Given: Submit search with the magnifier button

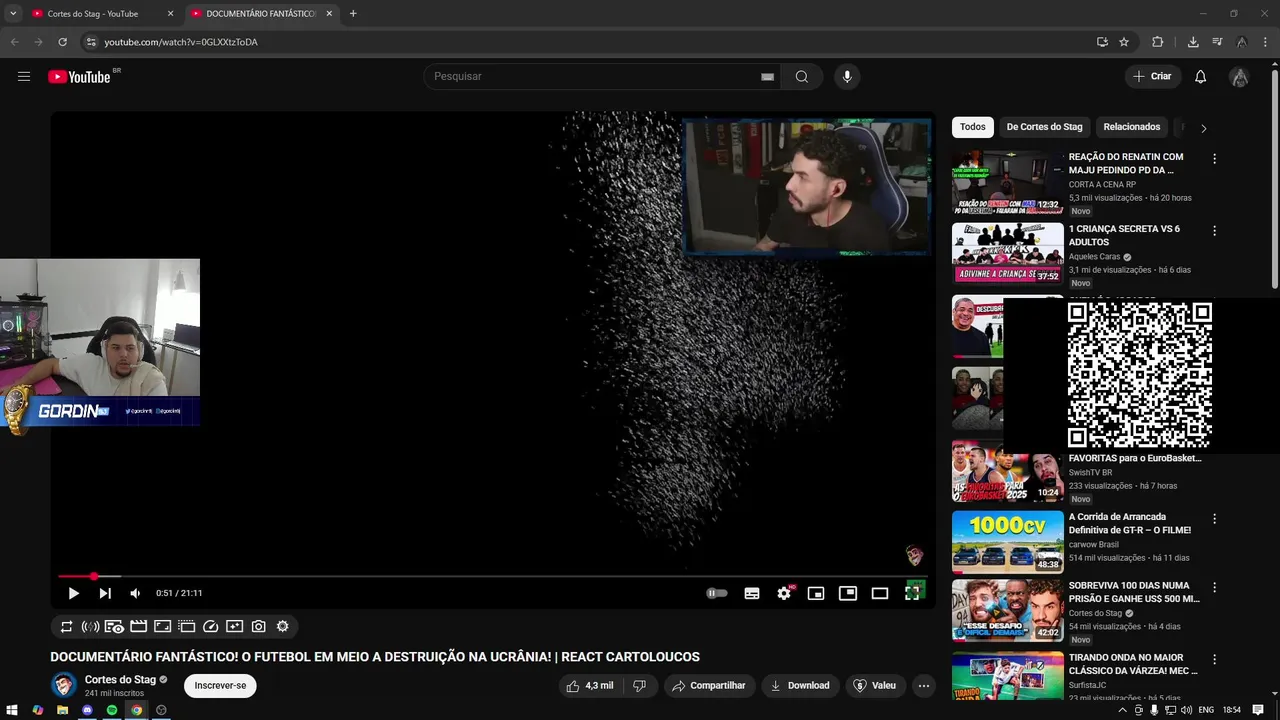Looking at the screenshot, I should click(x=802, y=77).
